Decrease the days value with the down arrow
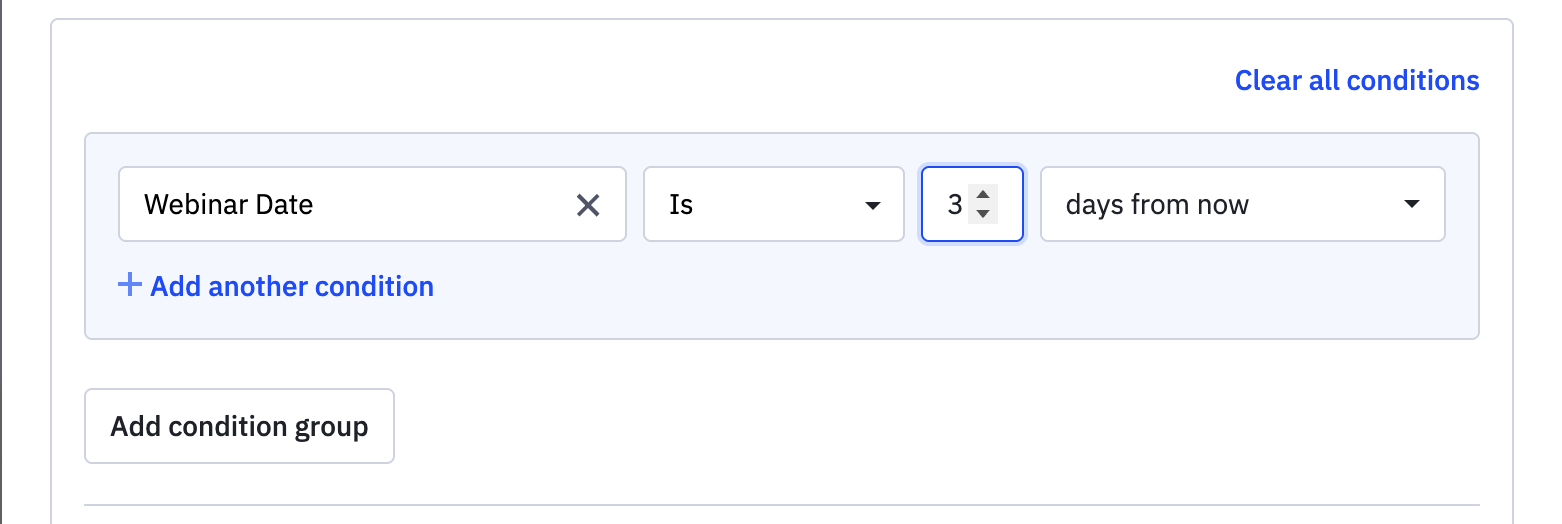Viewport: 1562px width, 524px height. coord(983,214)
